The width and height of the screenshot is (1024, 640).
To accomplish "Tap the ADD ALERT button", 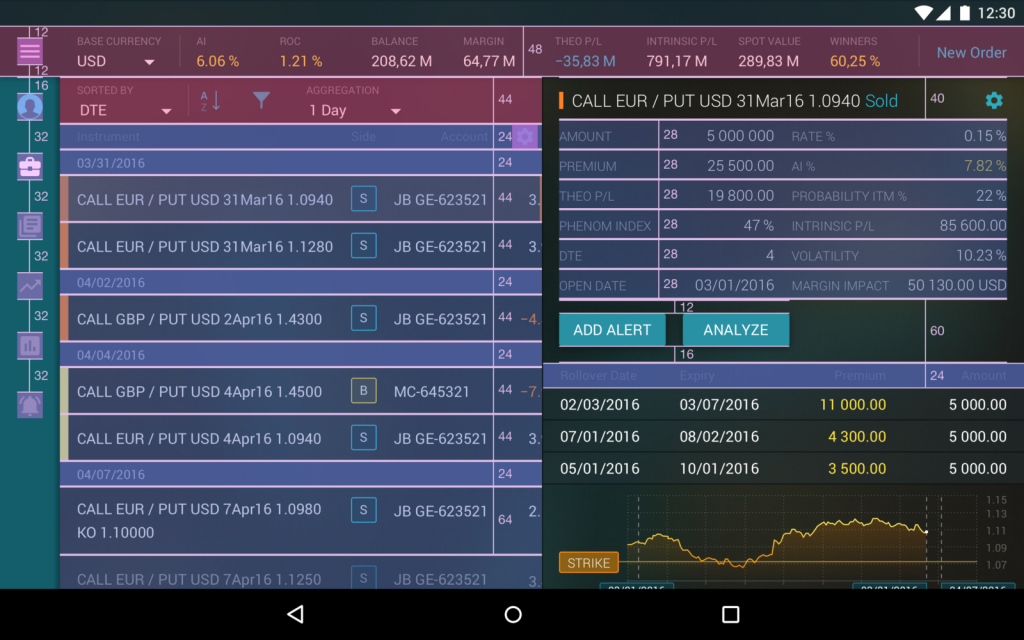I will (x=612, y=328).
